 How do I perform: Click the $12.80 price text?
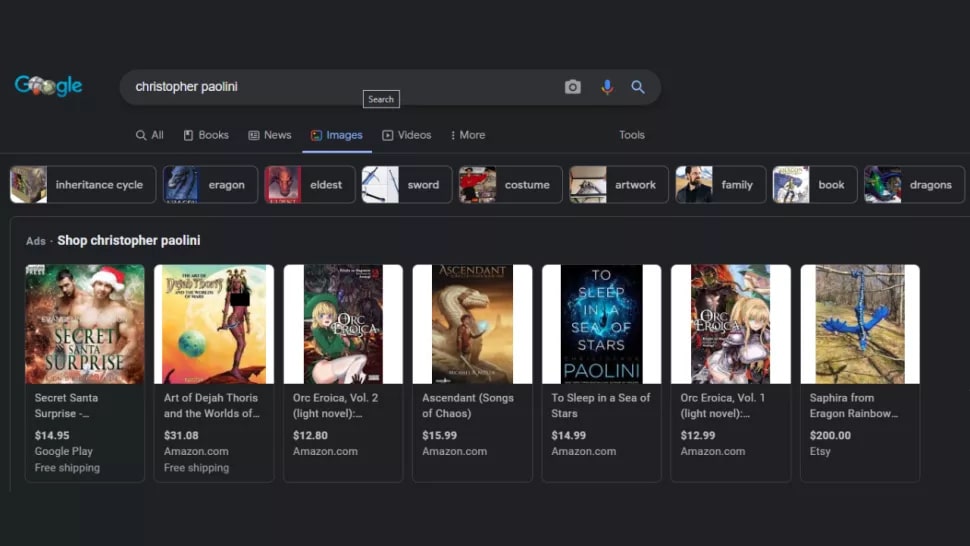[311, 435]
